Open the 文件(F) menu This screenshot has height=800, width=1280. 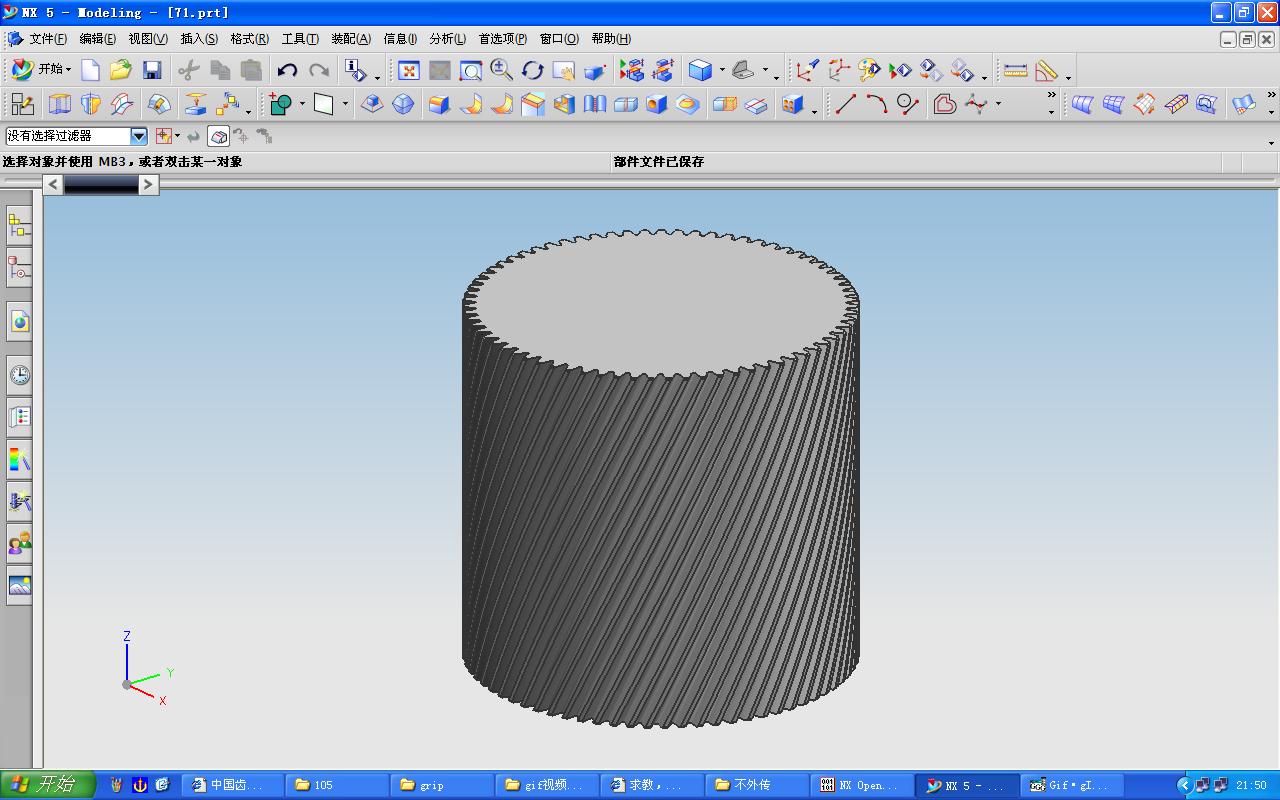click(x=47, y=39)
